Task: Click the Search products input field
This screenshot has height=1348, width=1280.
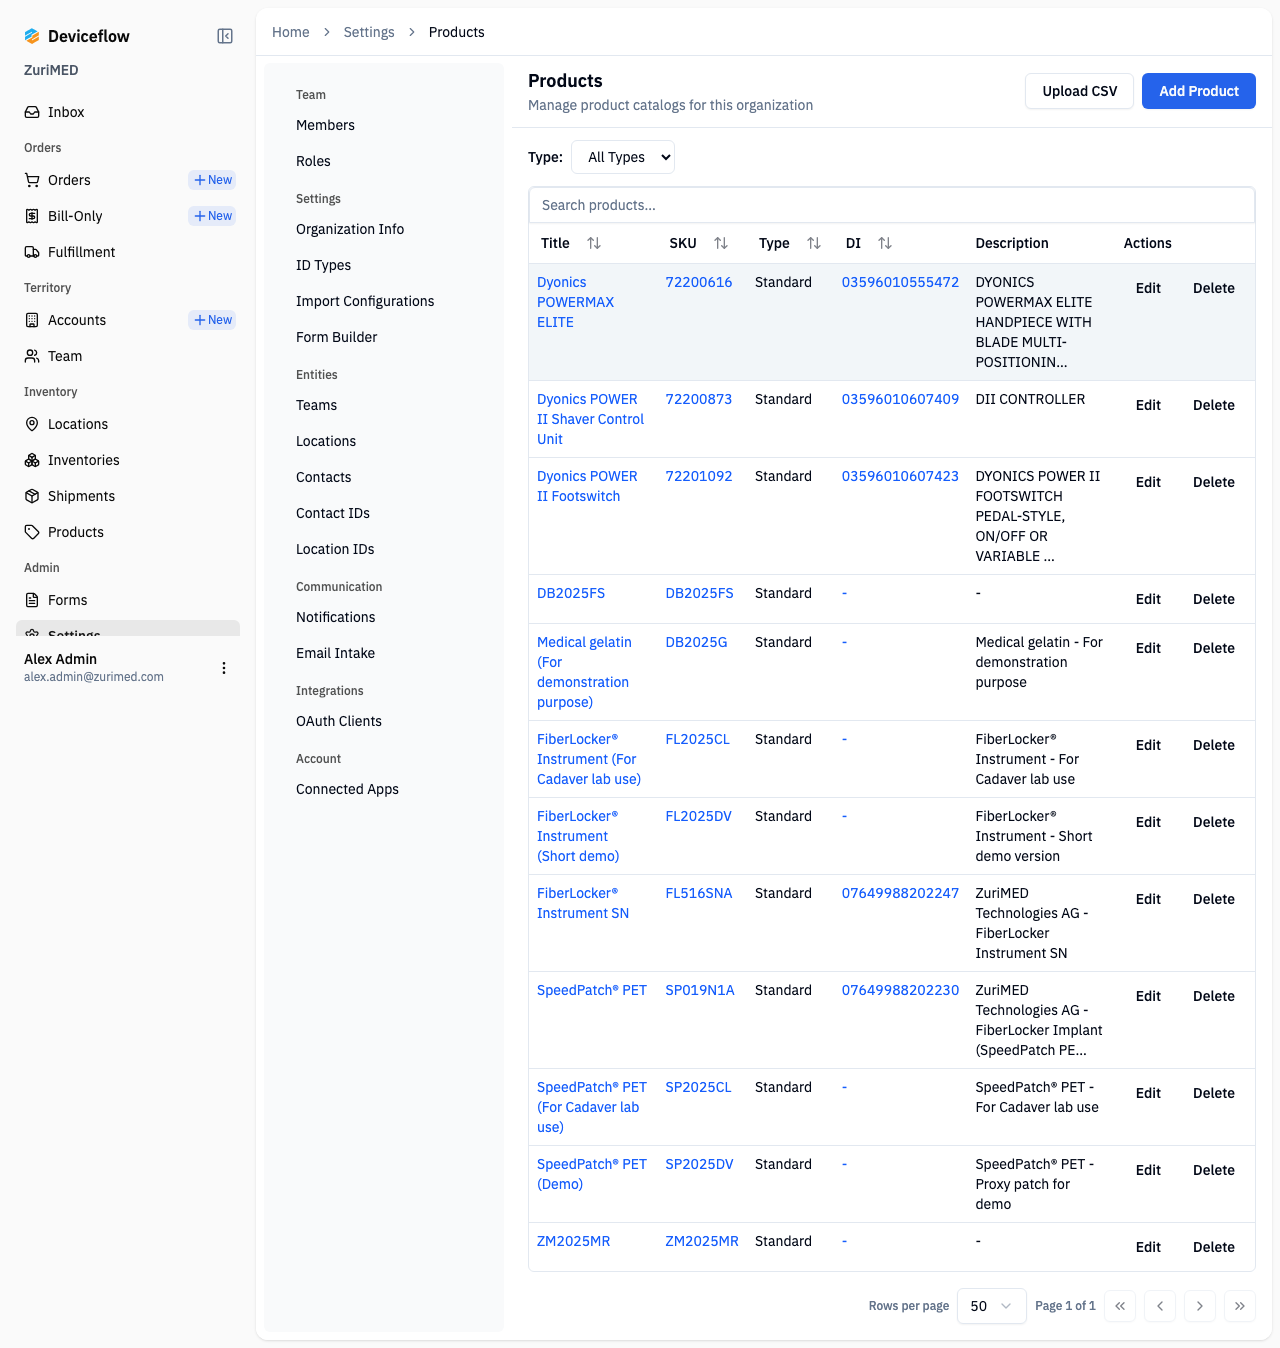Action: [x=891, y=205]
